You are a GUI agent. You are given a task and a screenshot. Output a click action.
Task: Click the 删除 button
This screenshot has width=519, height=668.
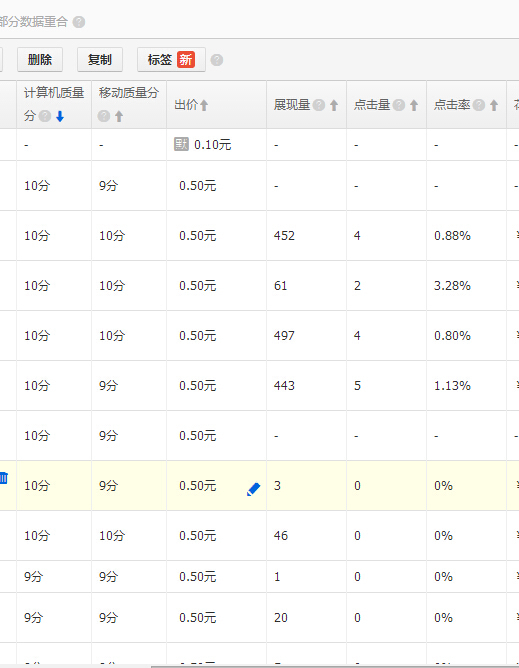coord(40,60)
